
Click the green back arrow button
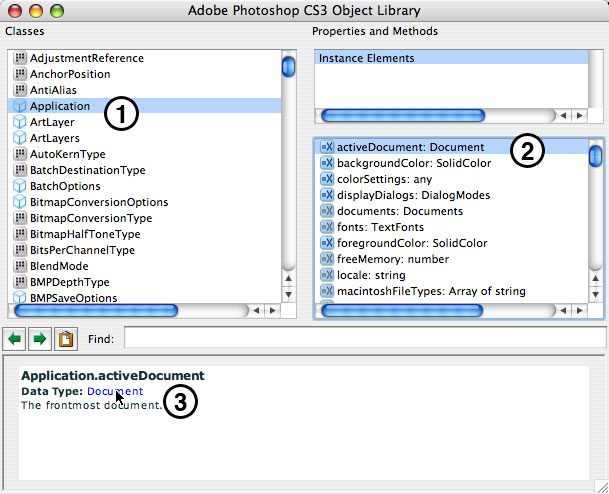(14, 339)
